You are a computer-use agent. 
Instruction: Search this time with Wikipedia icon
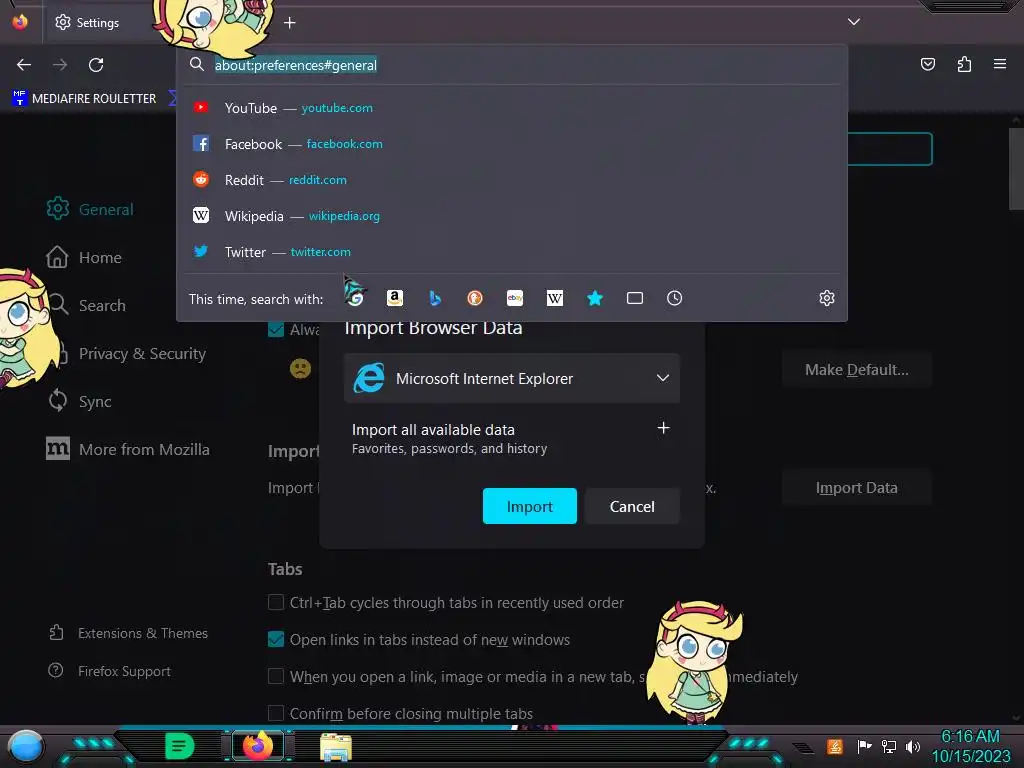click(x=554, y=298)
